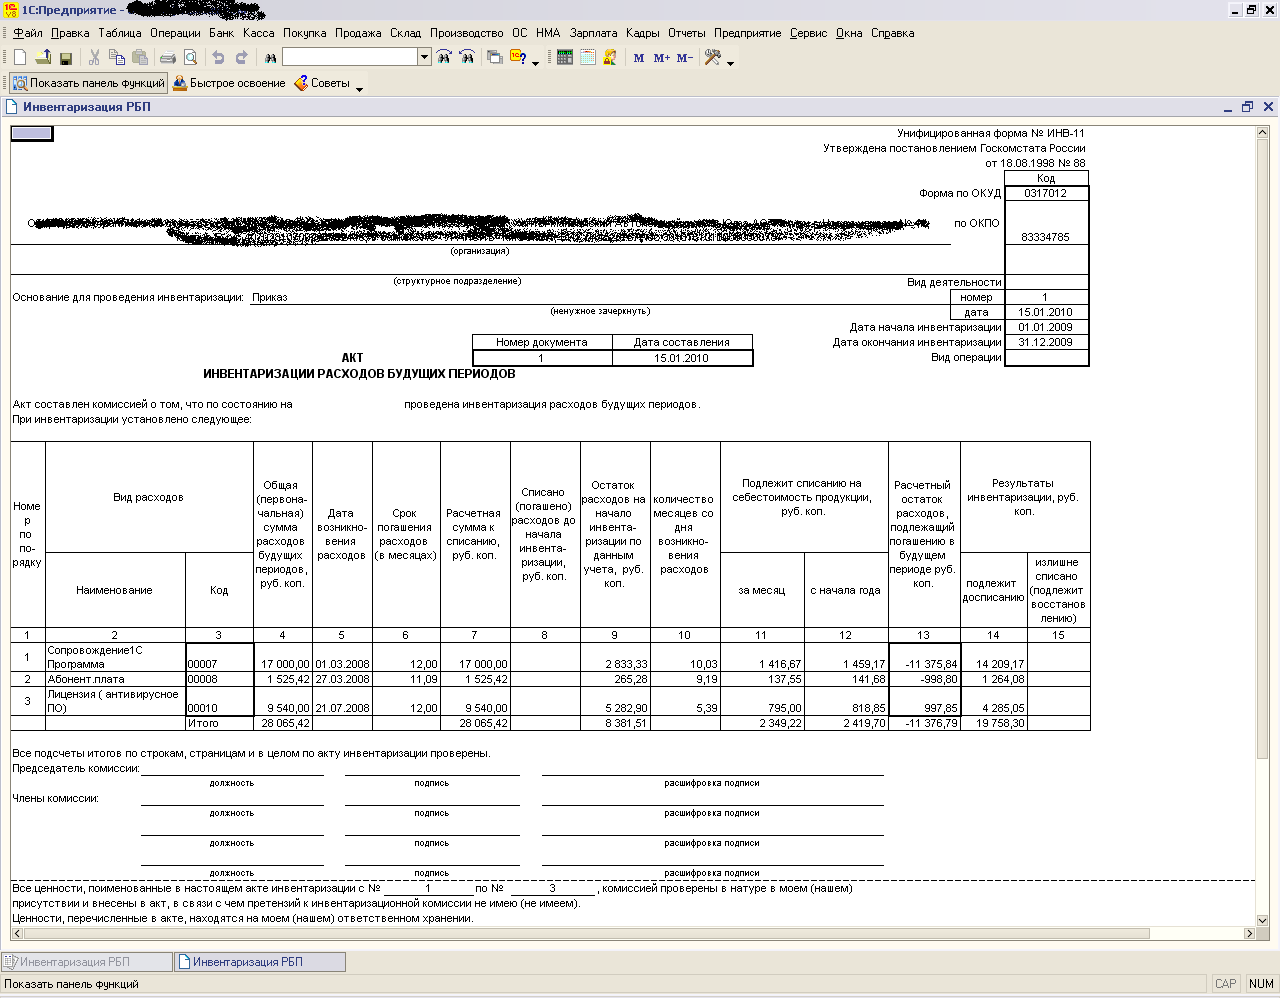Screen dimensions: 1280x998
Task: Open Print Preview icon
Action: (x=191, y=58)
